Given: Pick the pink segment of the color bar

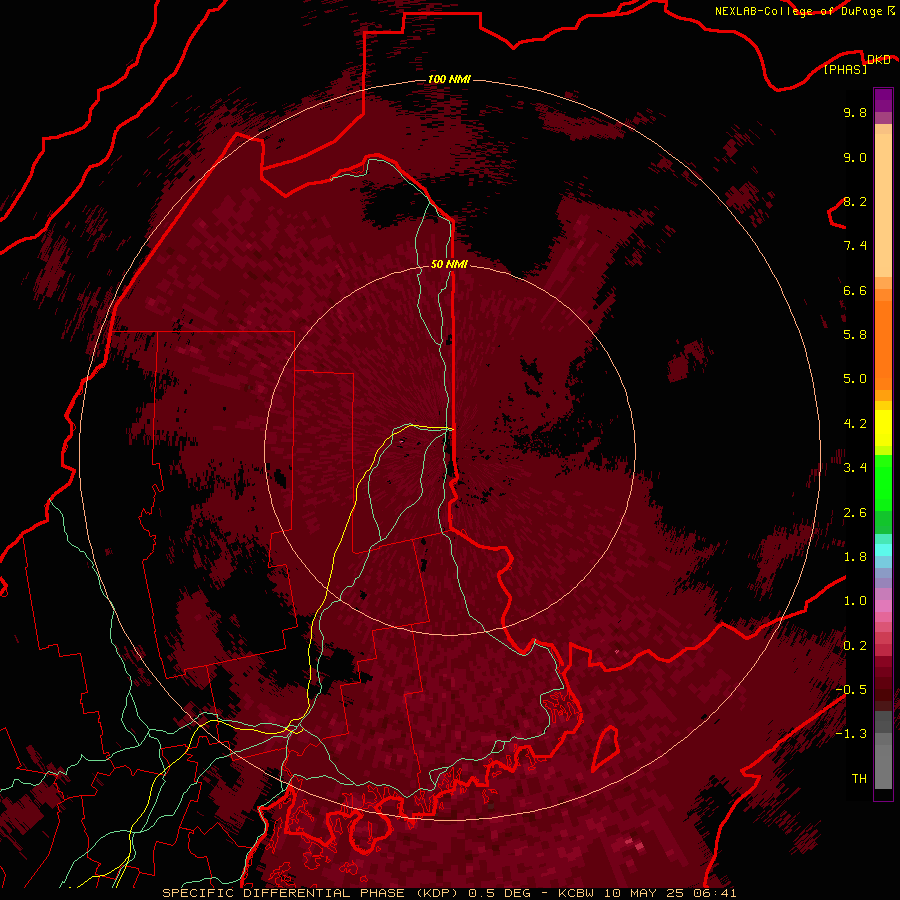Looking at the screenshot, I should (883, 606).
